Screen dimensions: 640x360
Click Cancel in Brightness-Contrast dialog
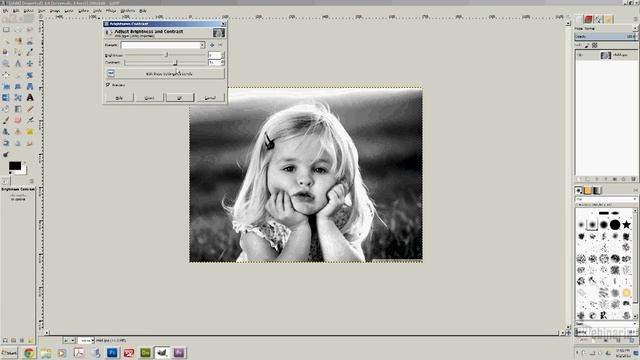coord(210,98)
